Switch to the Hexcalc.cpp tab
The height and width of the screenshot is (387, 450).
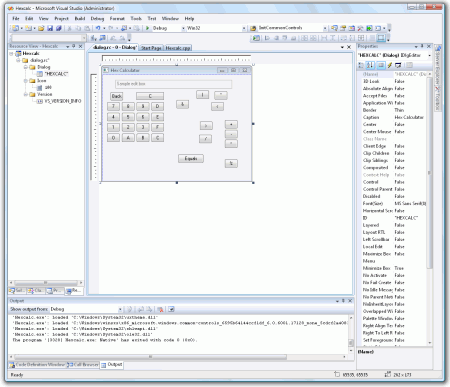click(178, 48)
